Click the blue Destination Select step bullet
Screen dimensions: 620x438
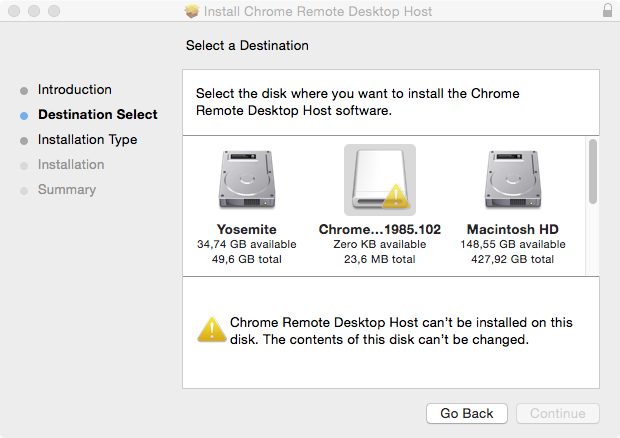(x=24, y=116)
